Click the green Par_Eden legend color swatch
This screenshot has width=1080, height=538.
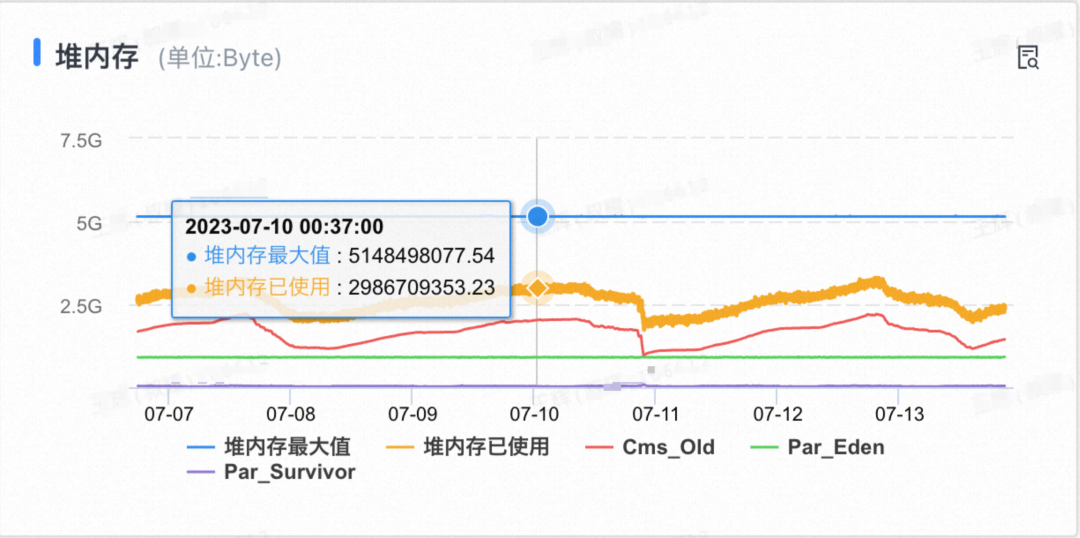pyautogui.click(x=765, y=446)
